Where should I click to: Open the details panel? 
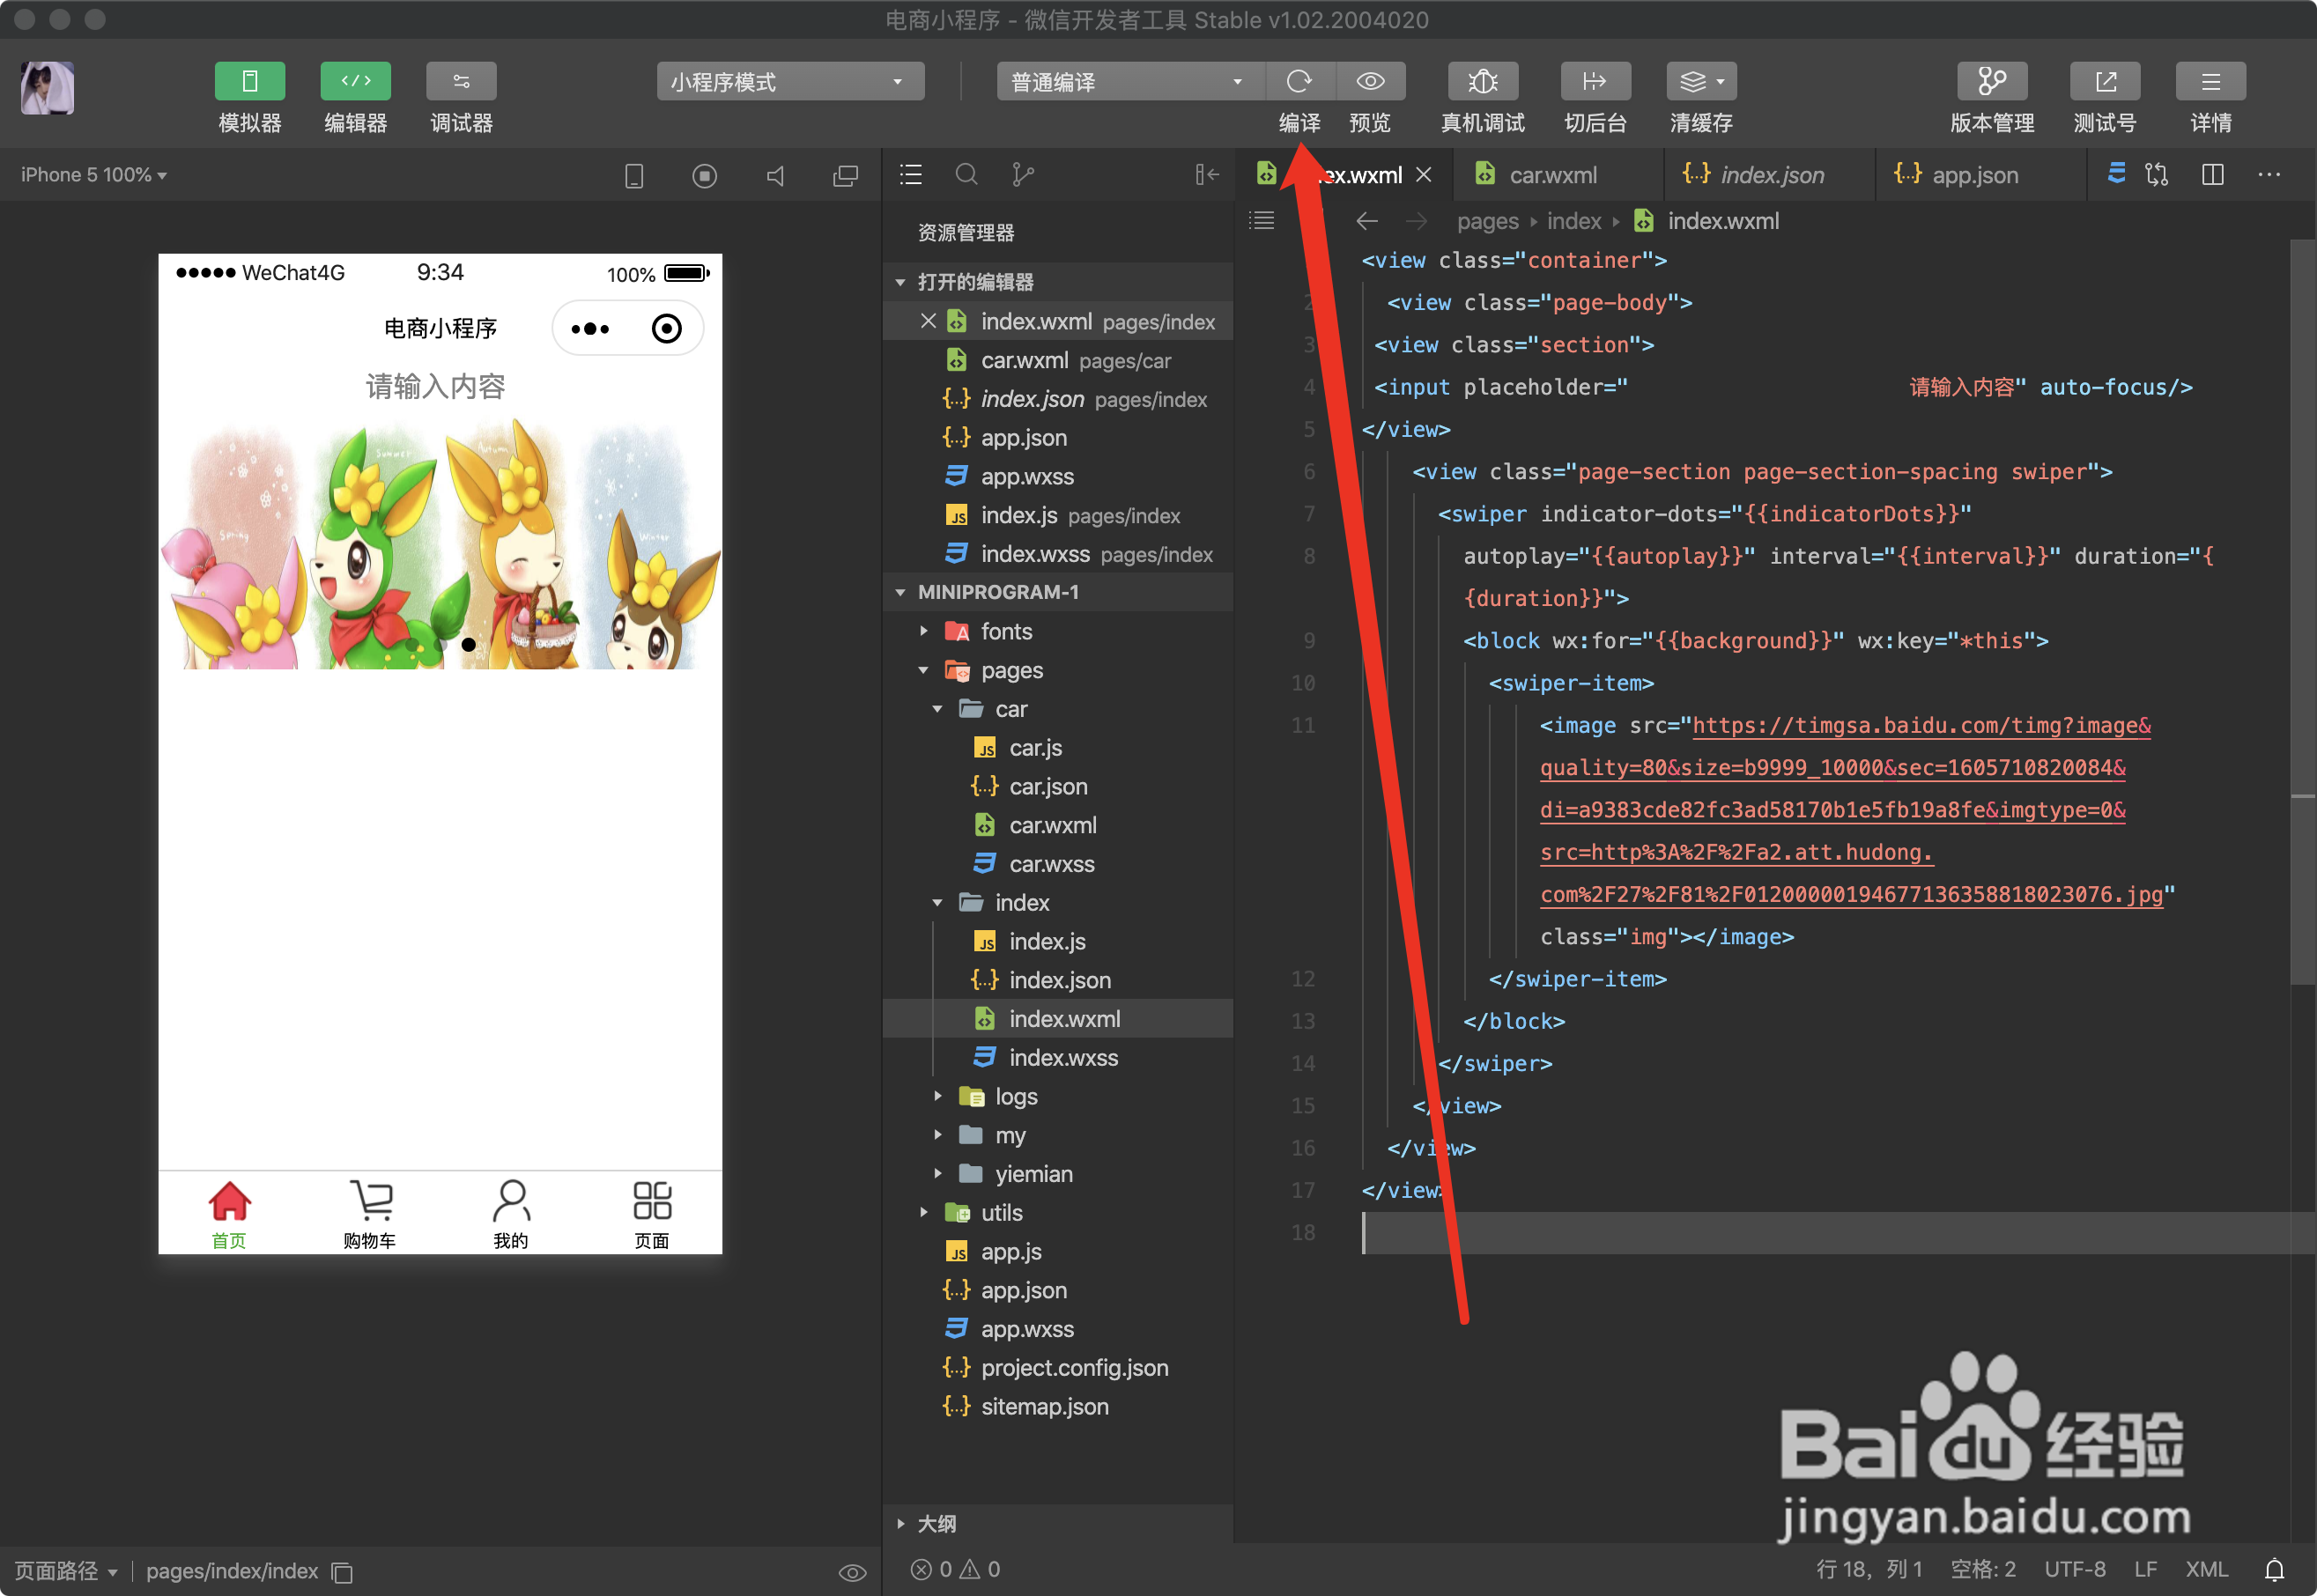(x=2210, y=81)
